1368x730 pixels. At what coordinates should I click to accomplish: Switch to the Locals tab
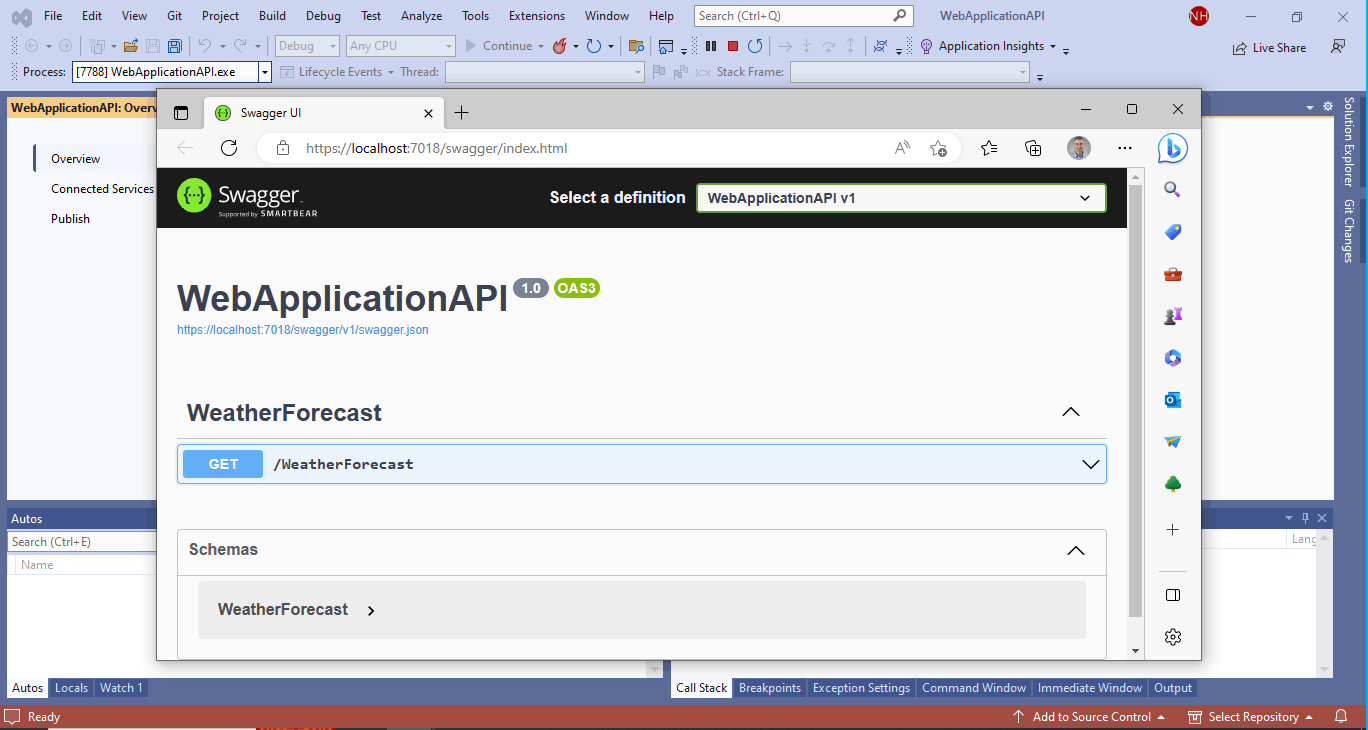click(71, 688)
